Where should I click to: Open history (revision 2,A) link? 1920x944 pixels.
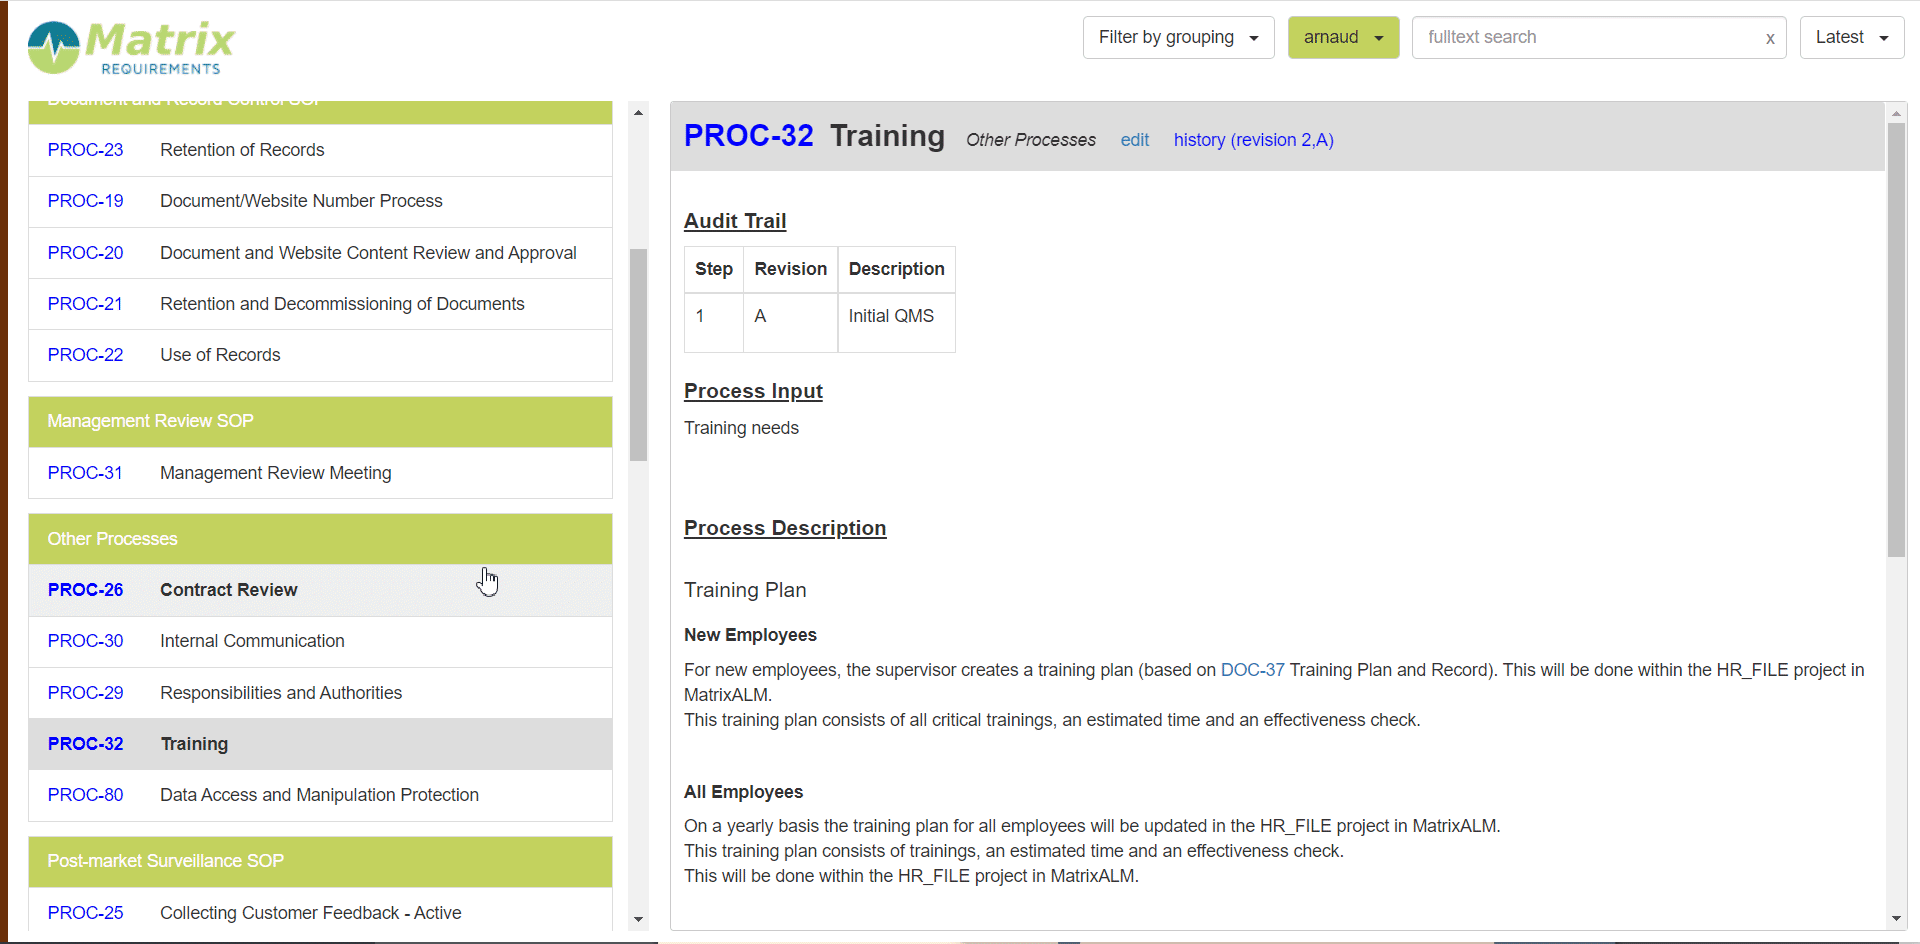click(x=1253, y=140)
